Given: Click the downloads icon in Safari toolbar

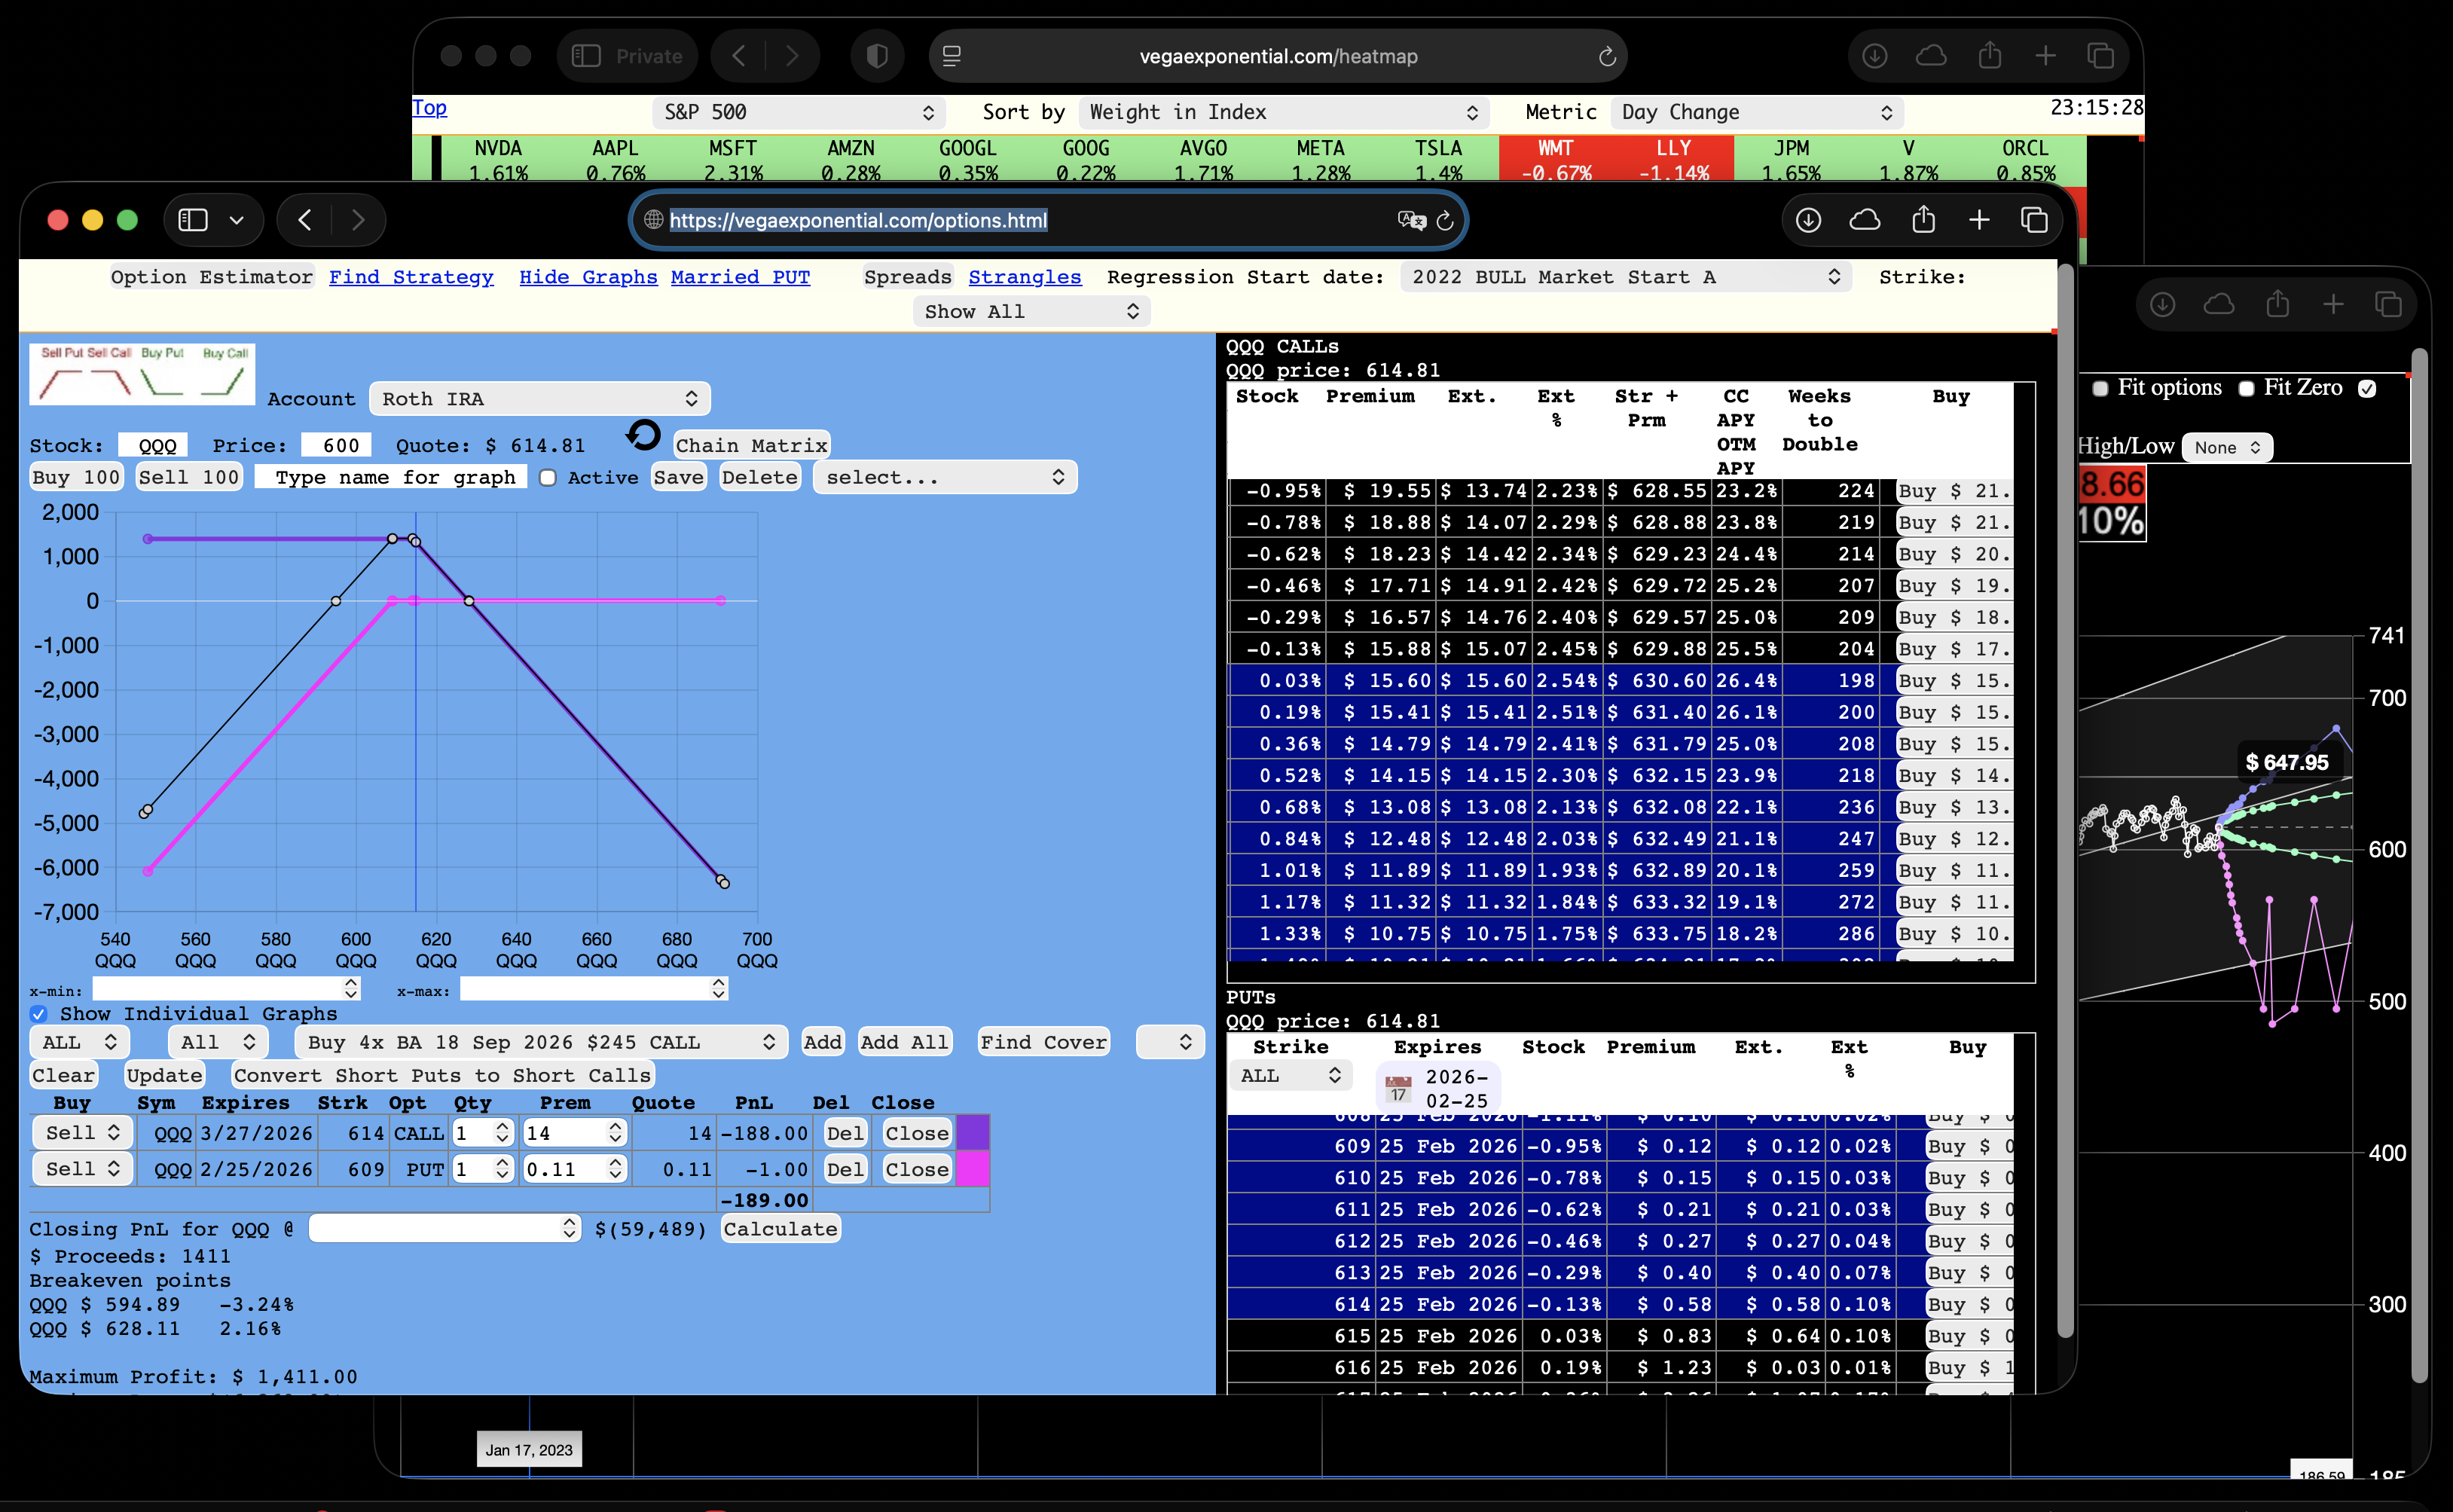Looking at the screenshot, I should point(1808,220).
